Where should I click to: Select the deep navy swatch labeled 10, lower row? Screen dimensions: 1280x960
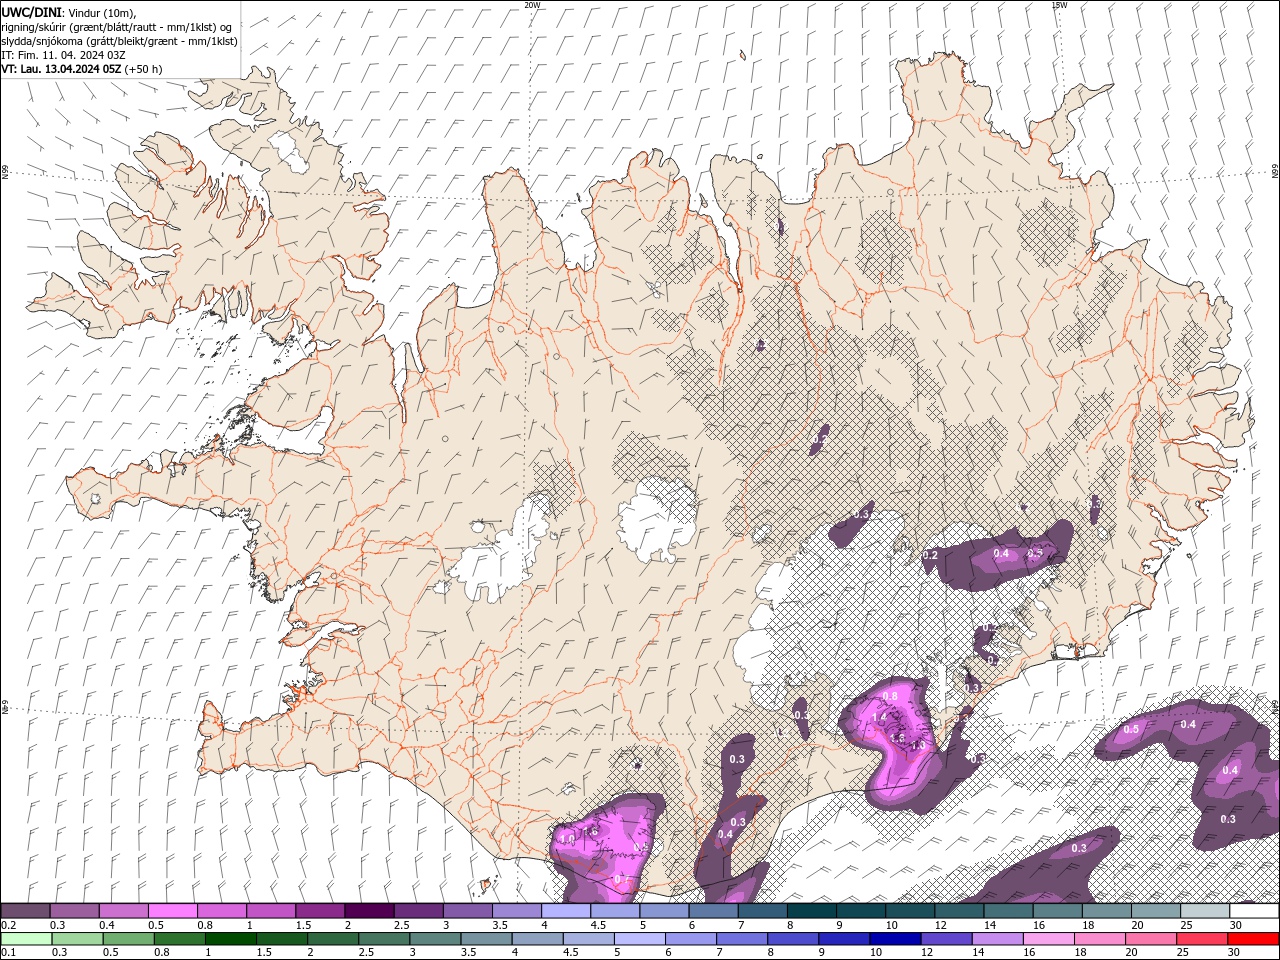894,939
